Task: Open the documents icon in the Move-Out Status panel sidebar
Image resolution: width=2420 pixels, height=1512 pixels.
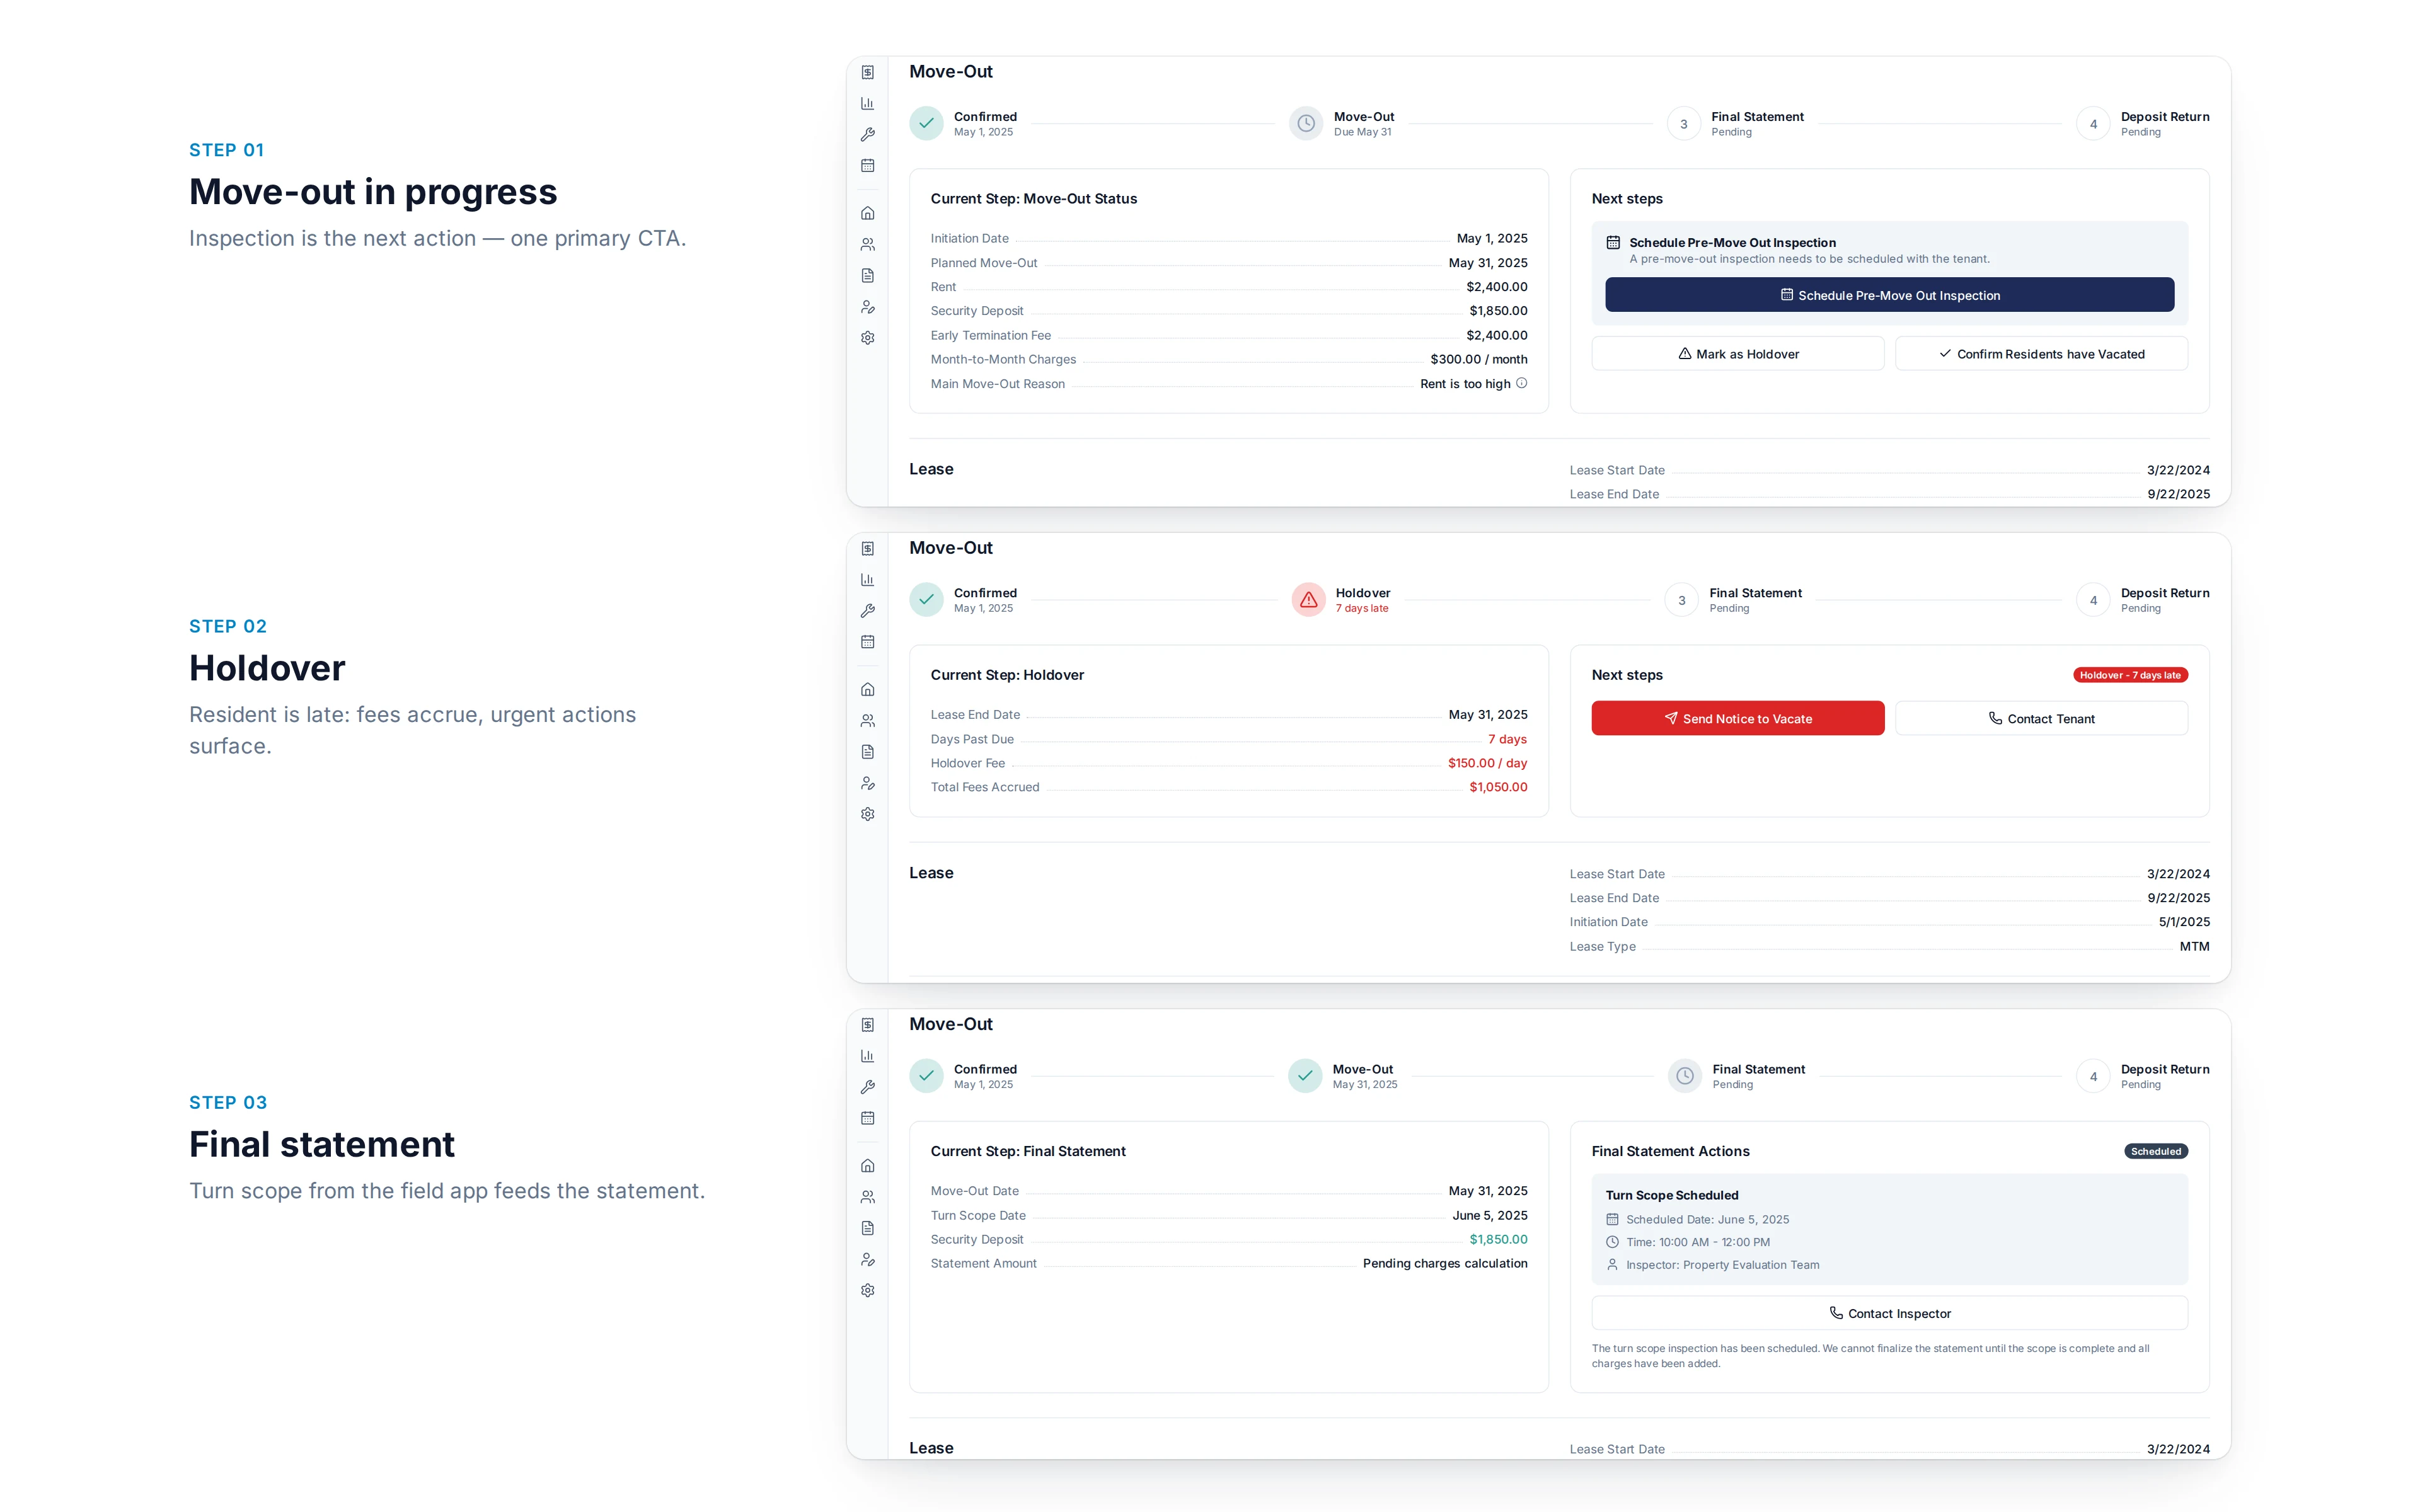Action: 867,275
